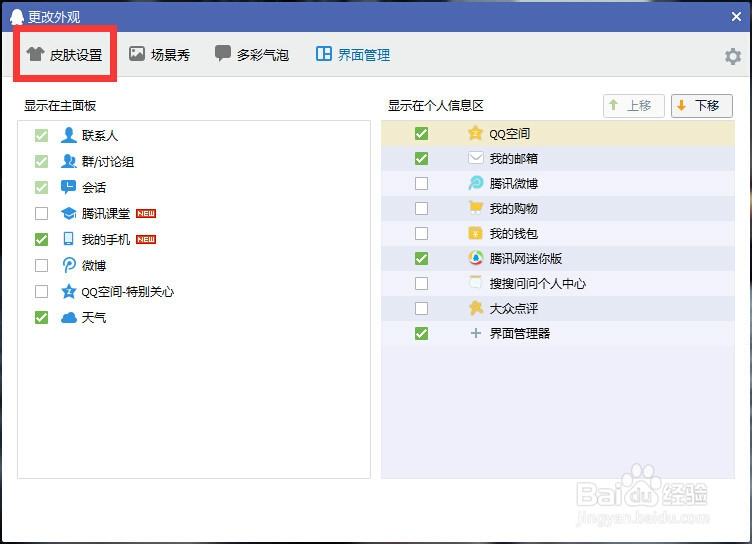Click the yellow QQ空间 star icon
Viewport: 752px width, 544px height.
[475, 133]
